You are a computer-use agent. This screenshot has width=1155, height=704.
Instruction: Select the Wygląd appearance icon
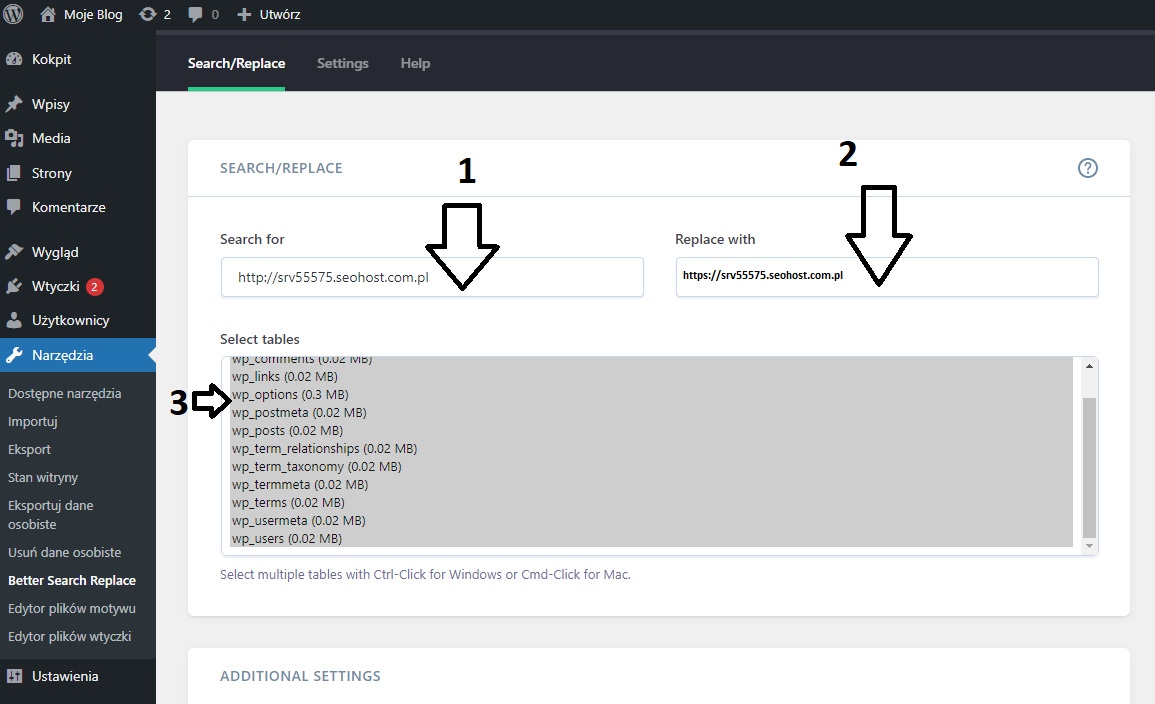coord(18,251)
